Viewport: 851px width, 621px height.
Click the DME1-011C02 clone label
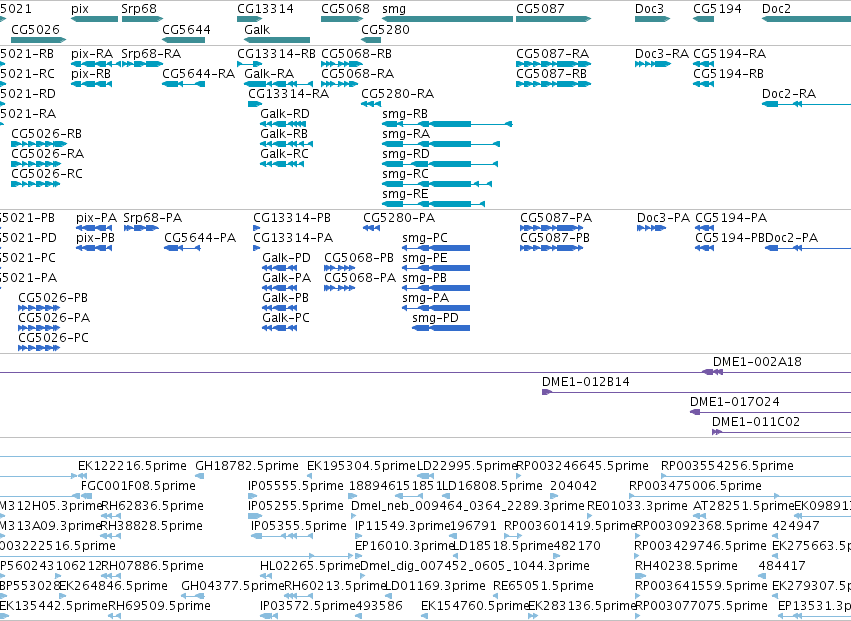click(x=755, y=422)
